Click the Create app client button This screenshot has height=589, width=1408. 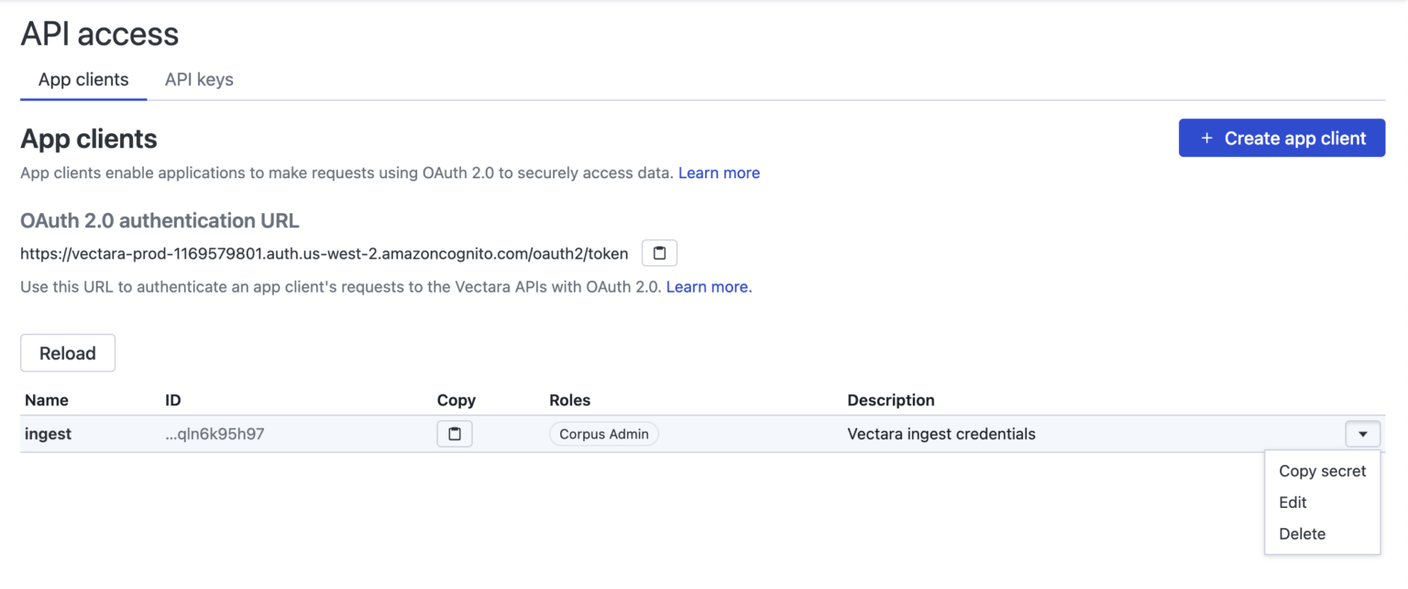coord(1281,138)
